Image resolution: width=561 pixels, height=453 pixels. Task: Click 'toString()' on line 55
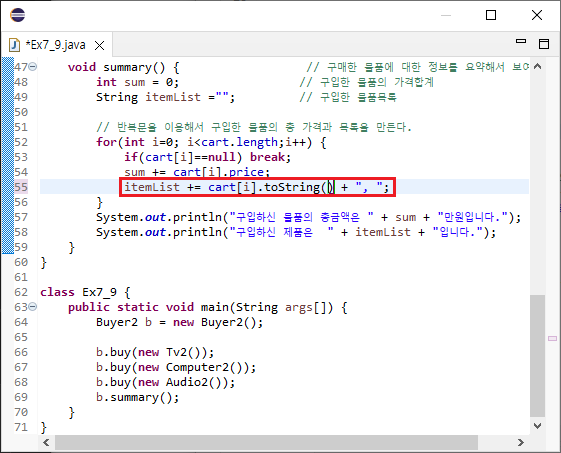click(x=298, y=187)
